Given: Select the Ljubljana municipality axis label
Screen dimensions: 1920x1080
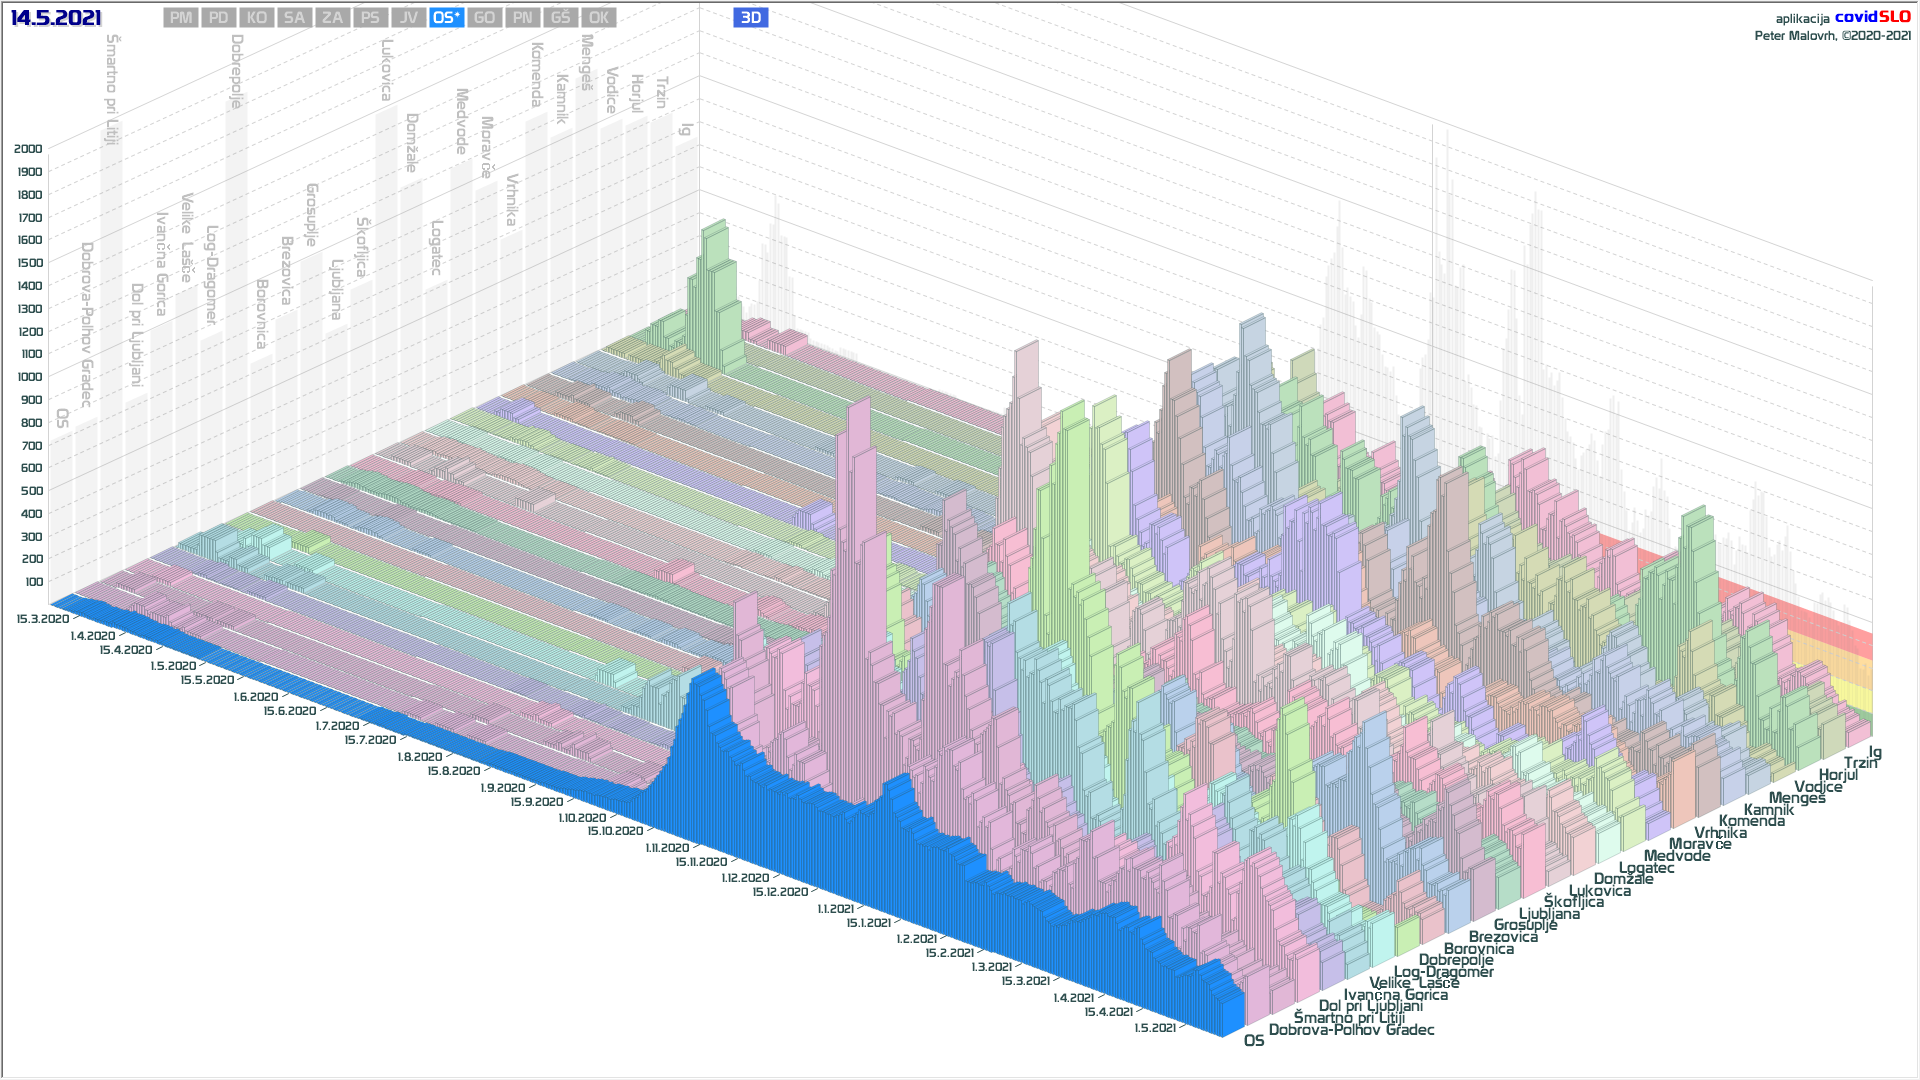Looking at the screenshot, I should [1549, 914].
